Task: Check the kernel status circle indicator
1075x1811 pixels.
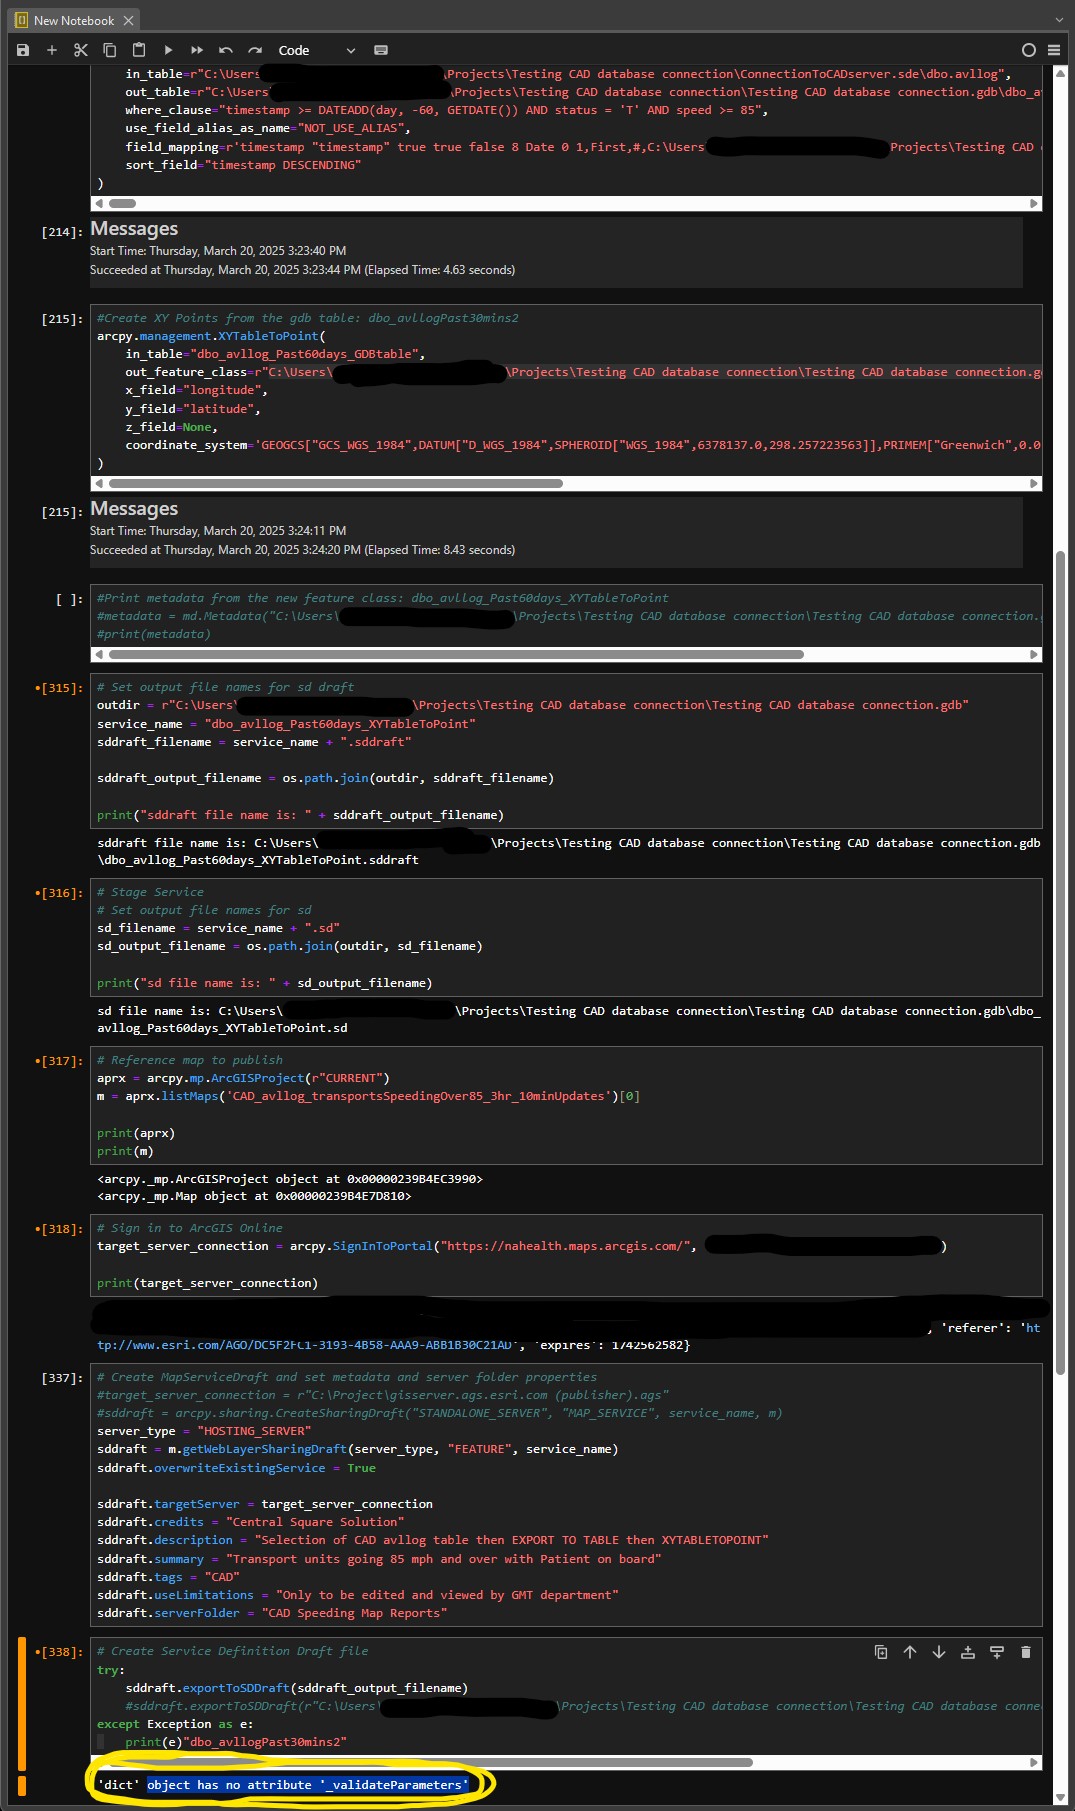Action: click(1029, 50)
